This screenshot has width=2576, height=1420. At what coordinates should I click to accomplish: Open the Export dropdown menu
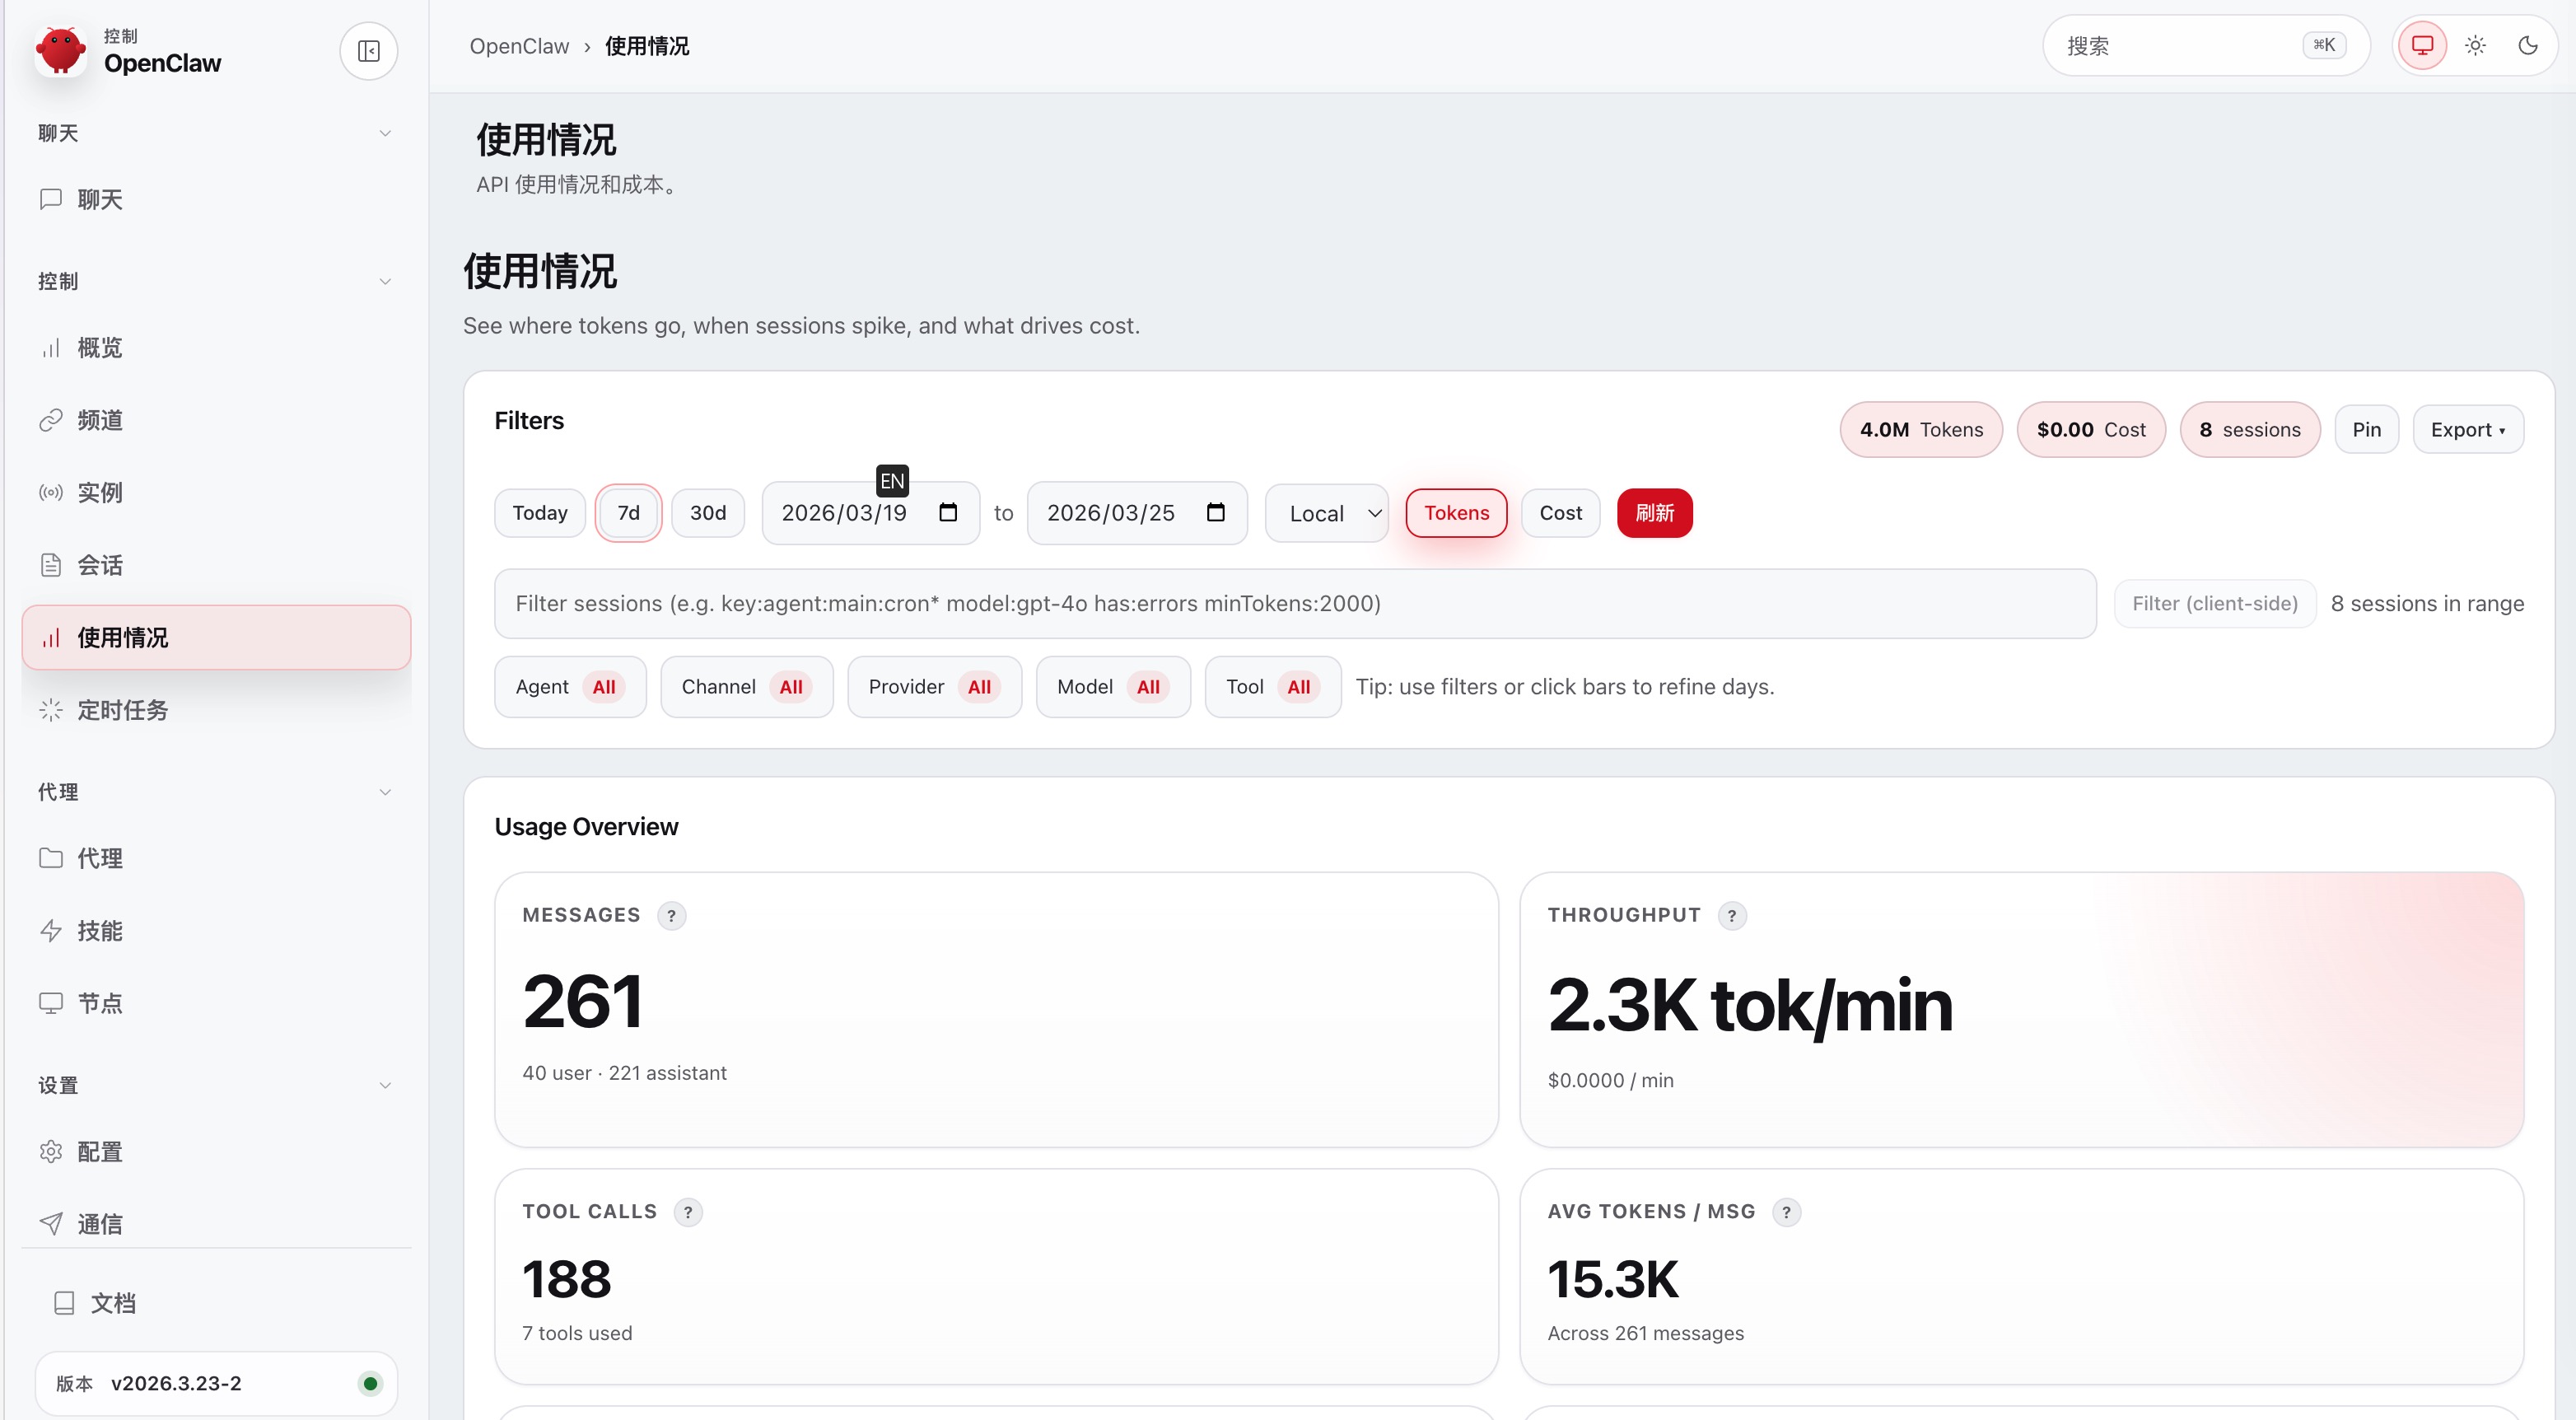2467,430
